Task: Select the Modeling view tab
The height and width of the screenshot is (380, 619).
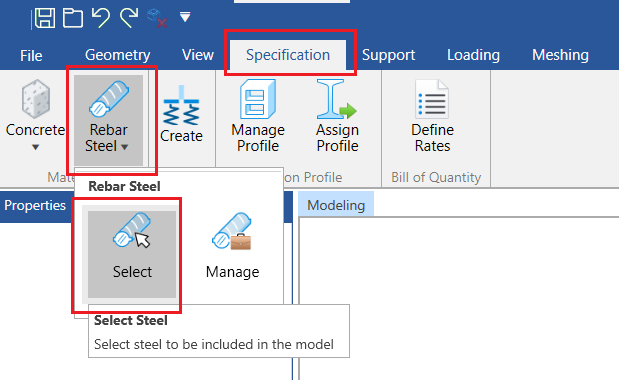Action: pyautogui.click(x=336, y=205)
